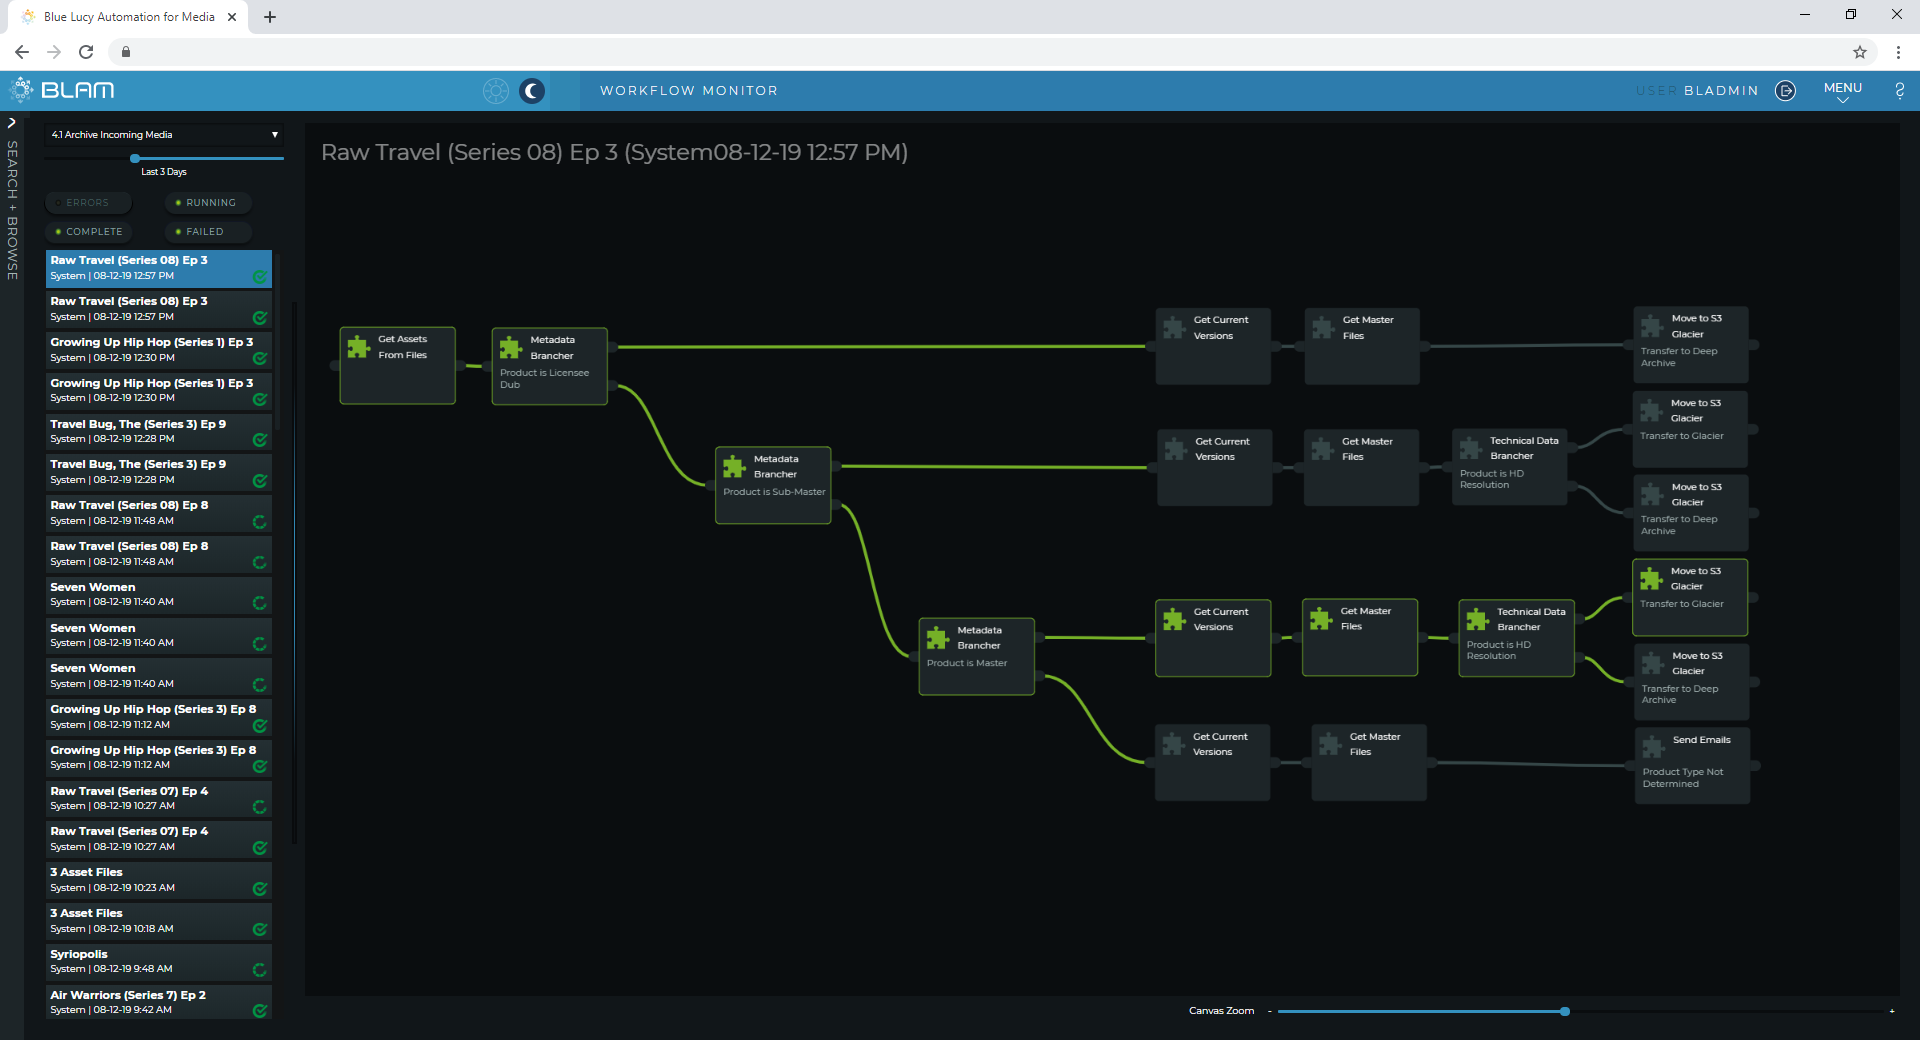The image size is (1920, 1040).
Task: Click Get Assets From Files puzzle icon
Action: (x=358, y=347)
